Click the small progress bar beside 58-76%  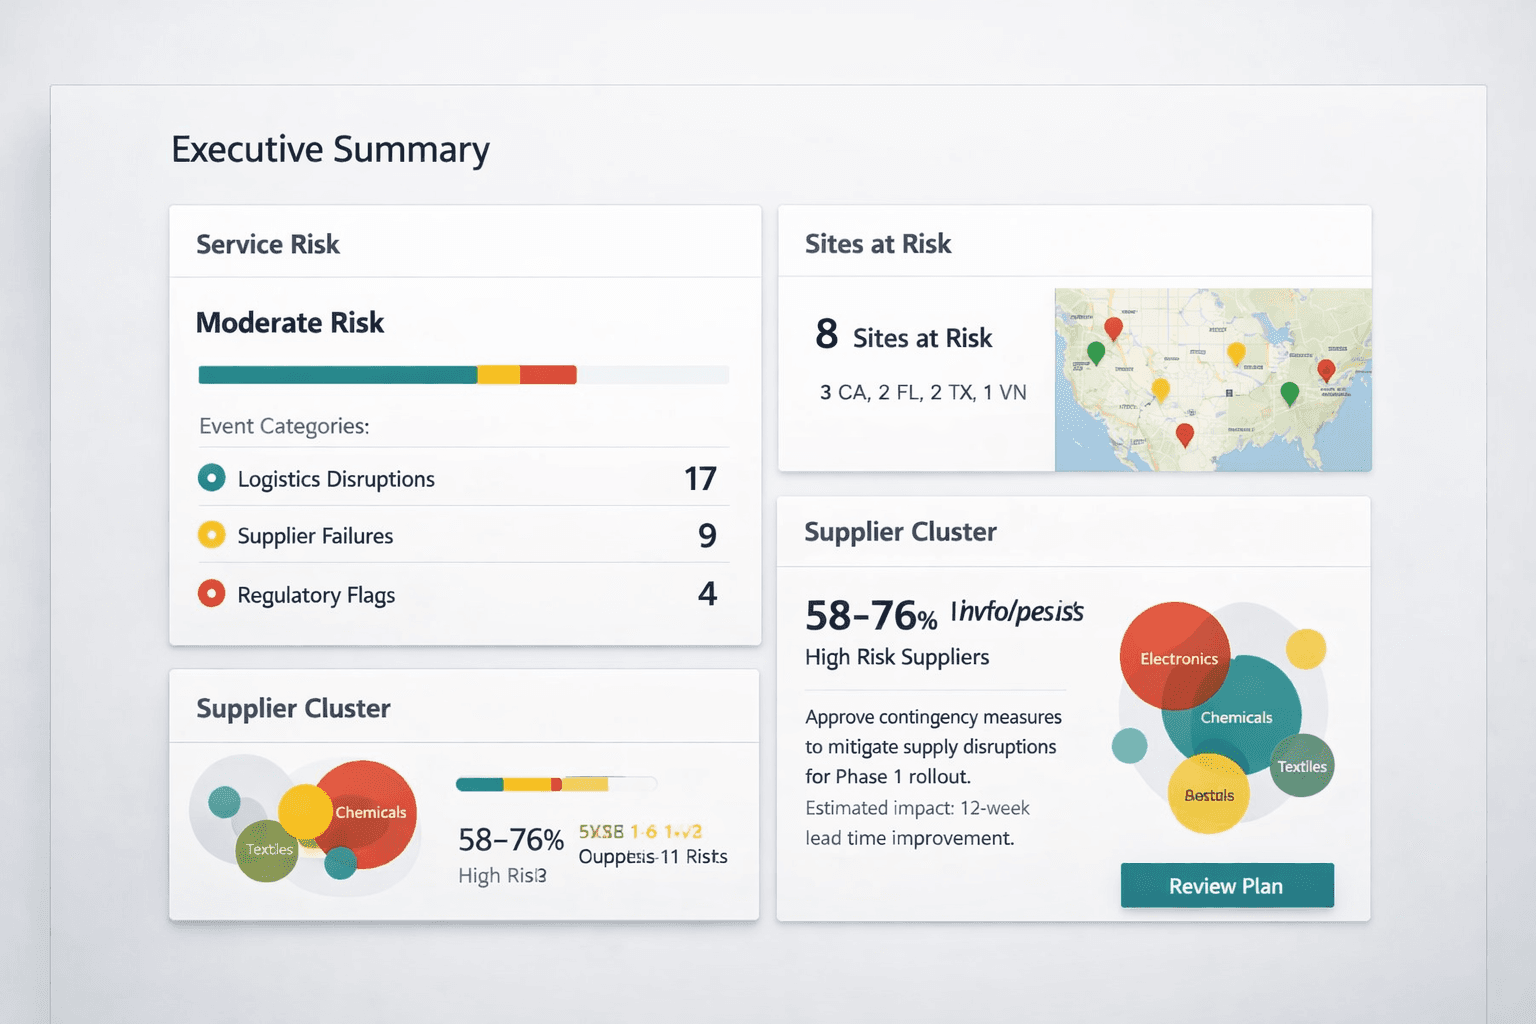555,784
